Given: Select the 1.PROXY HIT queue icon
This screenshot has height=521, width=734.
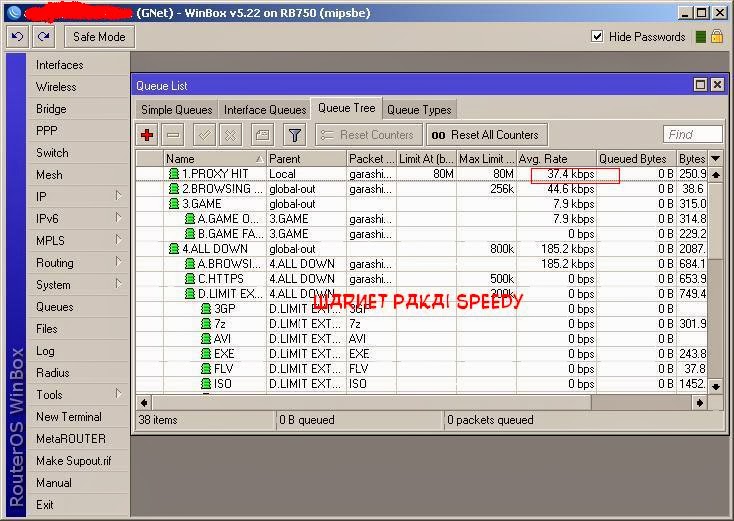Looking at the screenshot, I should [x=174, y=174].
